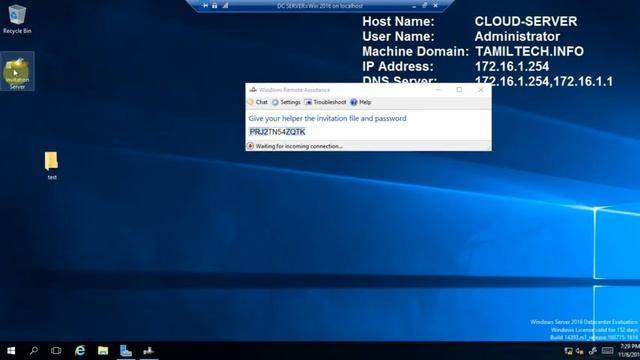640x360 pixels.
Task: Maximize the Windows Remote Assistance window
Action: pyautogui.click(x=459, y=89)
